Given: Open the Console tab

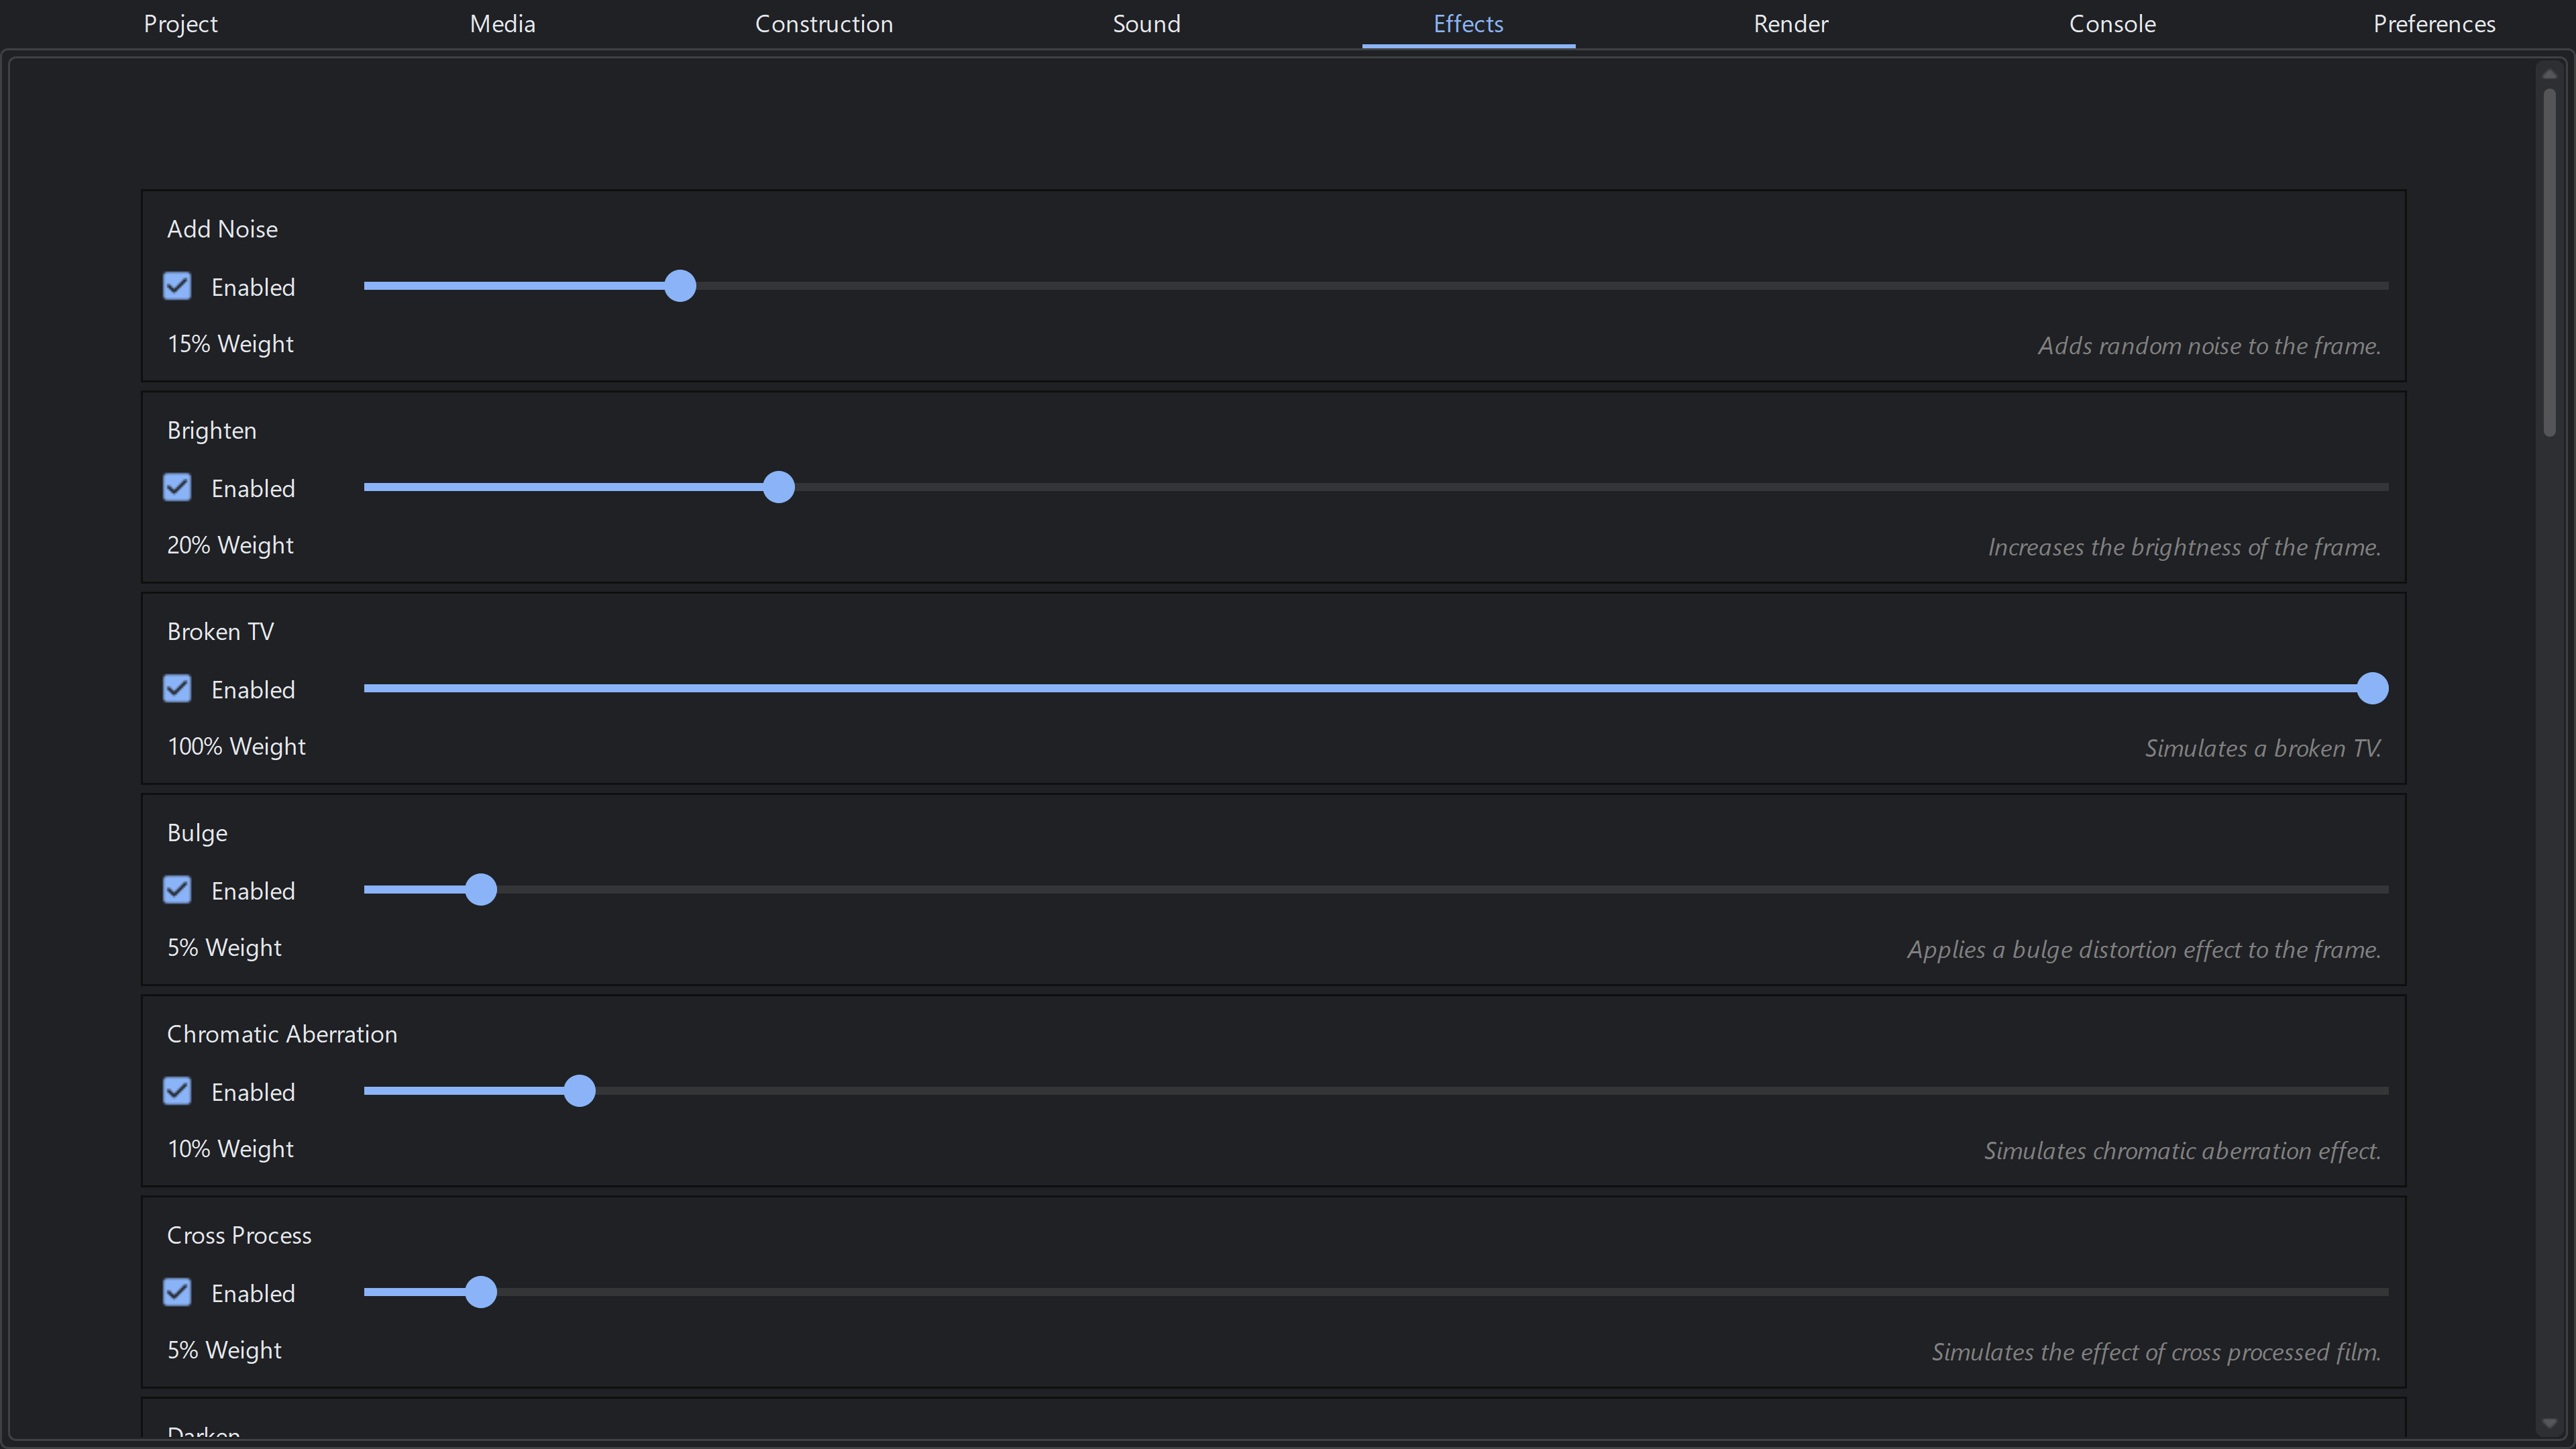Looking at the screenshot, I should 2112,23.
